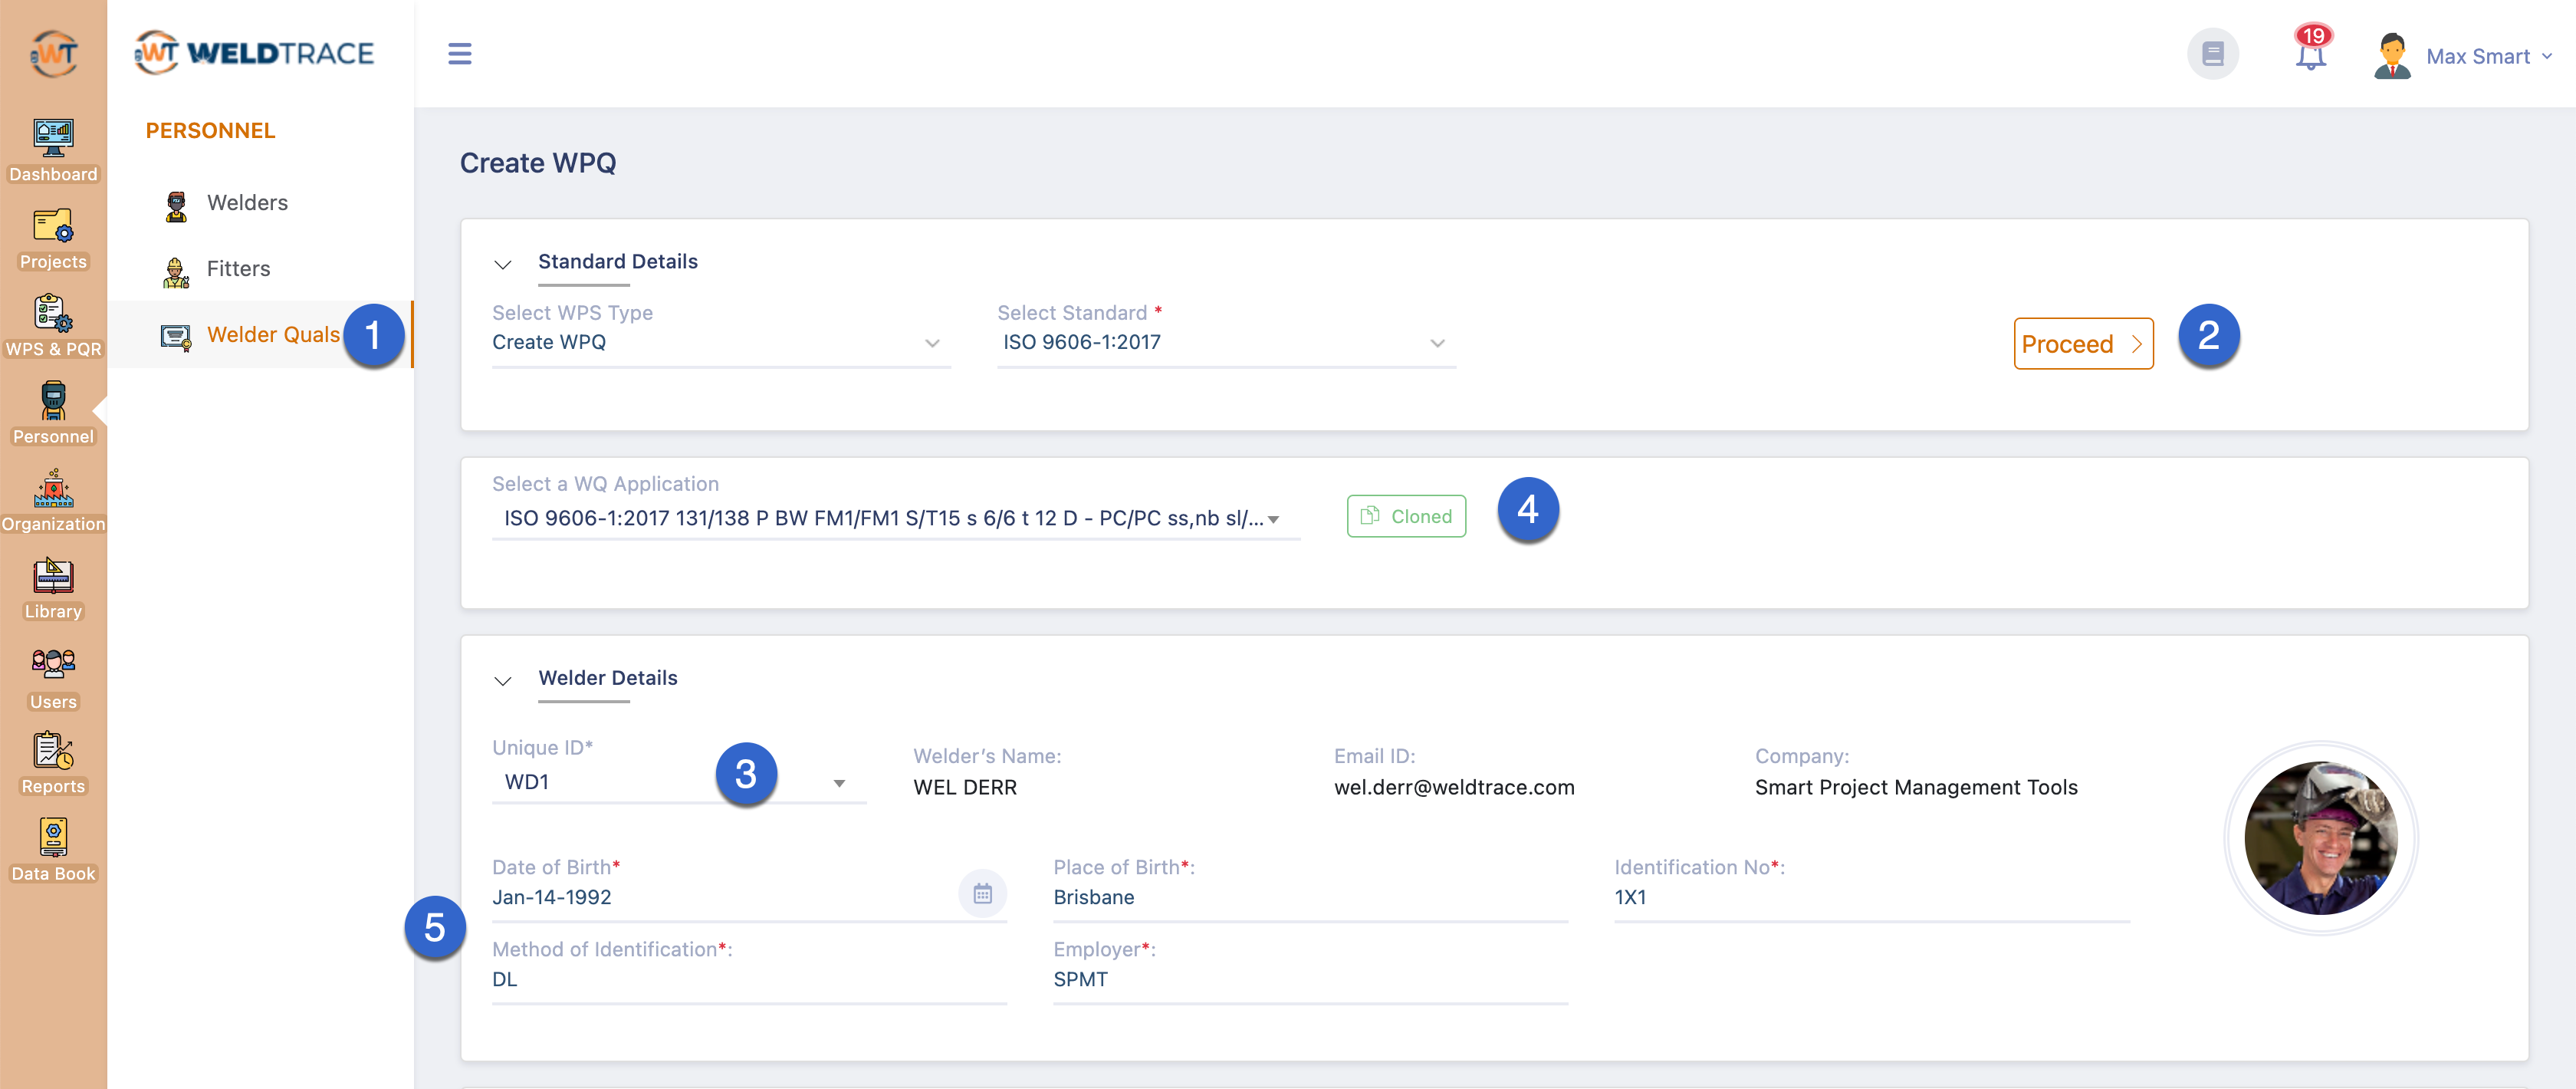Viewport: 2576px width, 1089px height.
Task: Click the Place of Birth field Brisbane
Action: click(1310, 898)
